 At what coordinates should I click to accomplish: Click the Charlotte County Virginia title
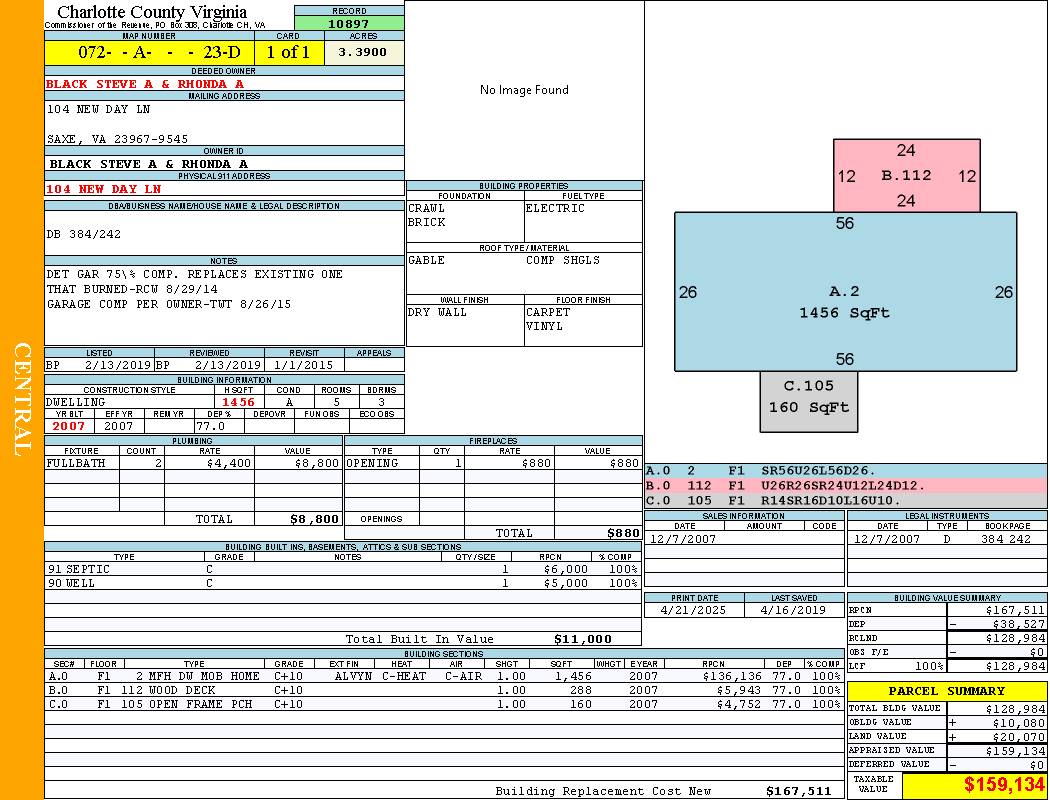(152, 12)
